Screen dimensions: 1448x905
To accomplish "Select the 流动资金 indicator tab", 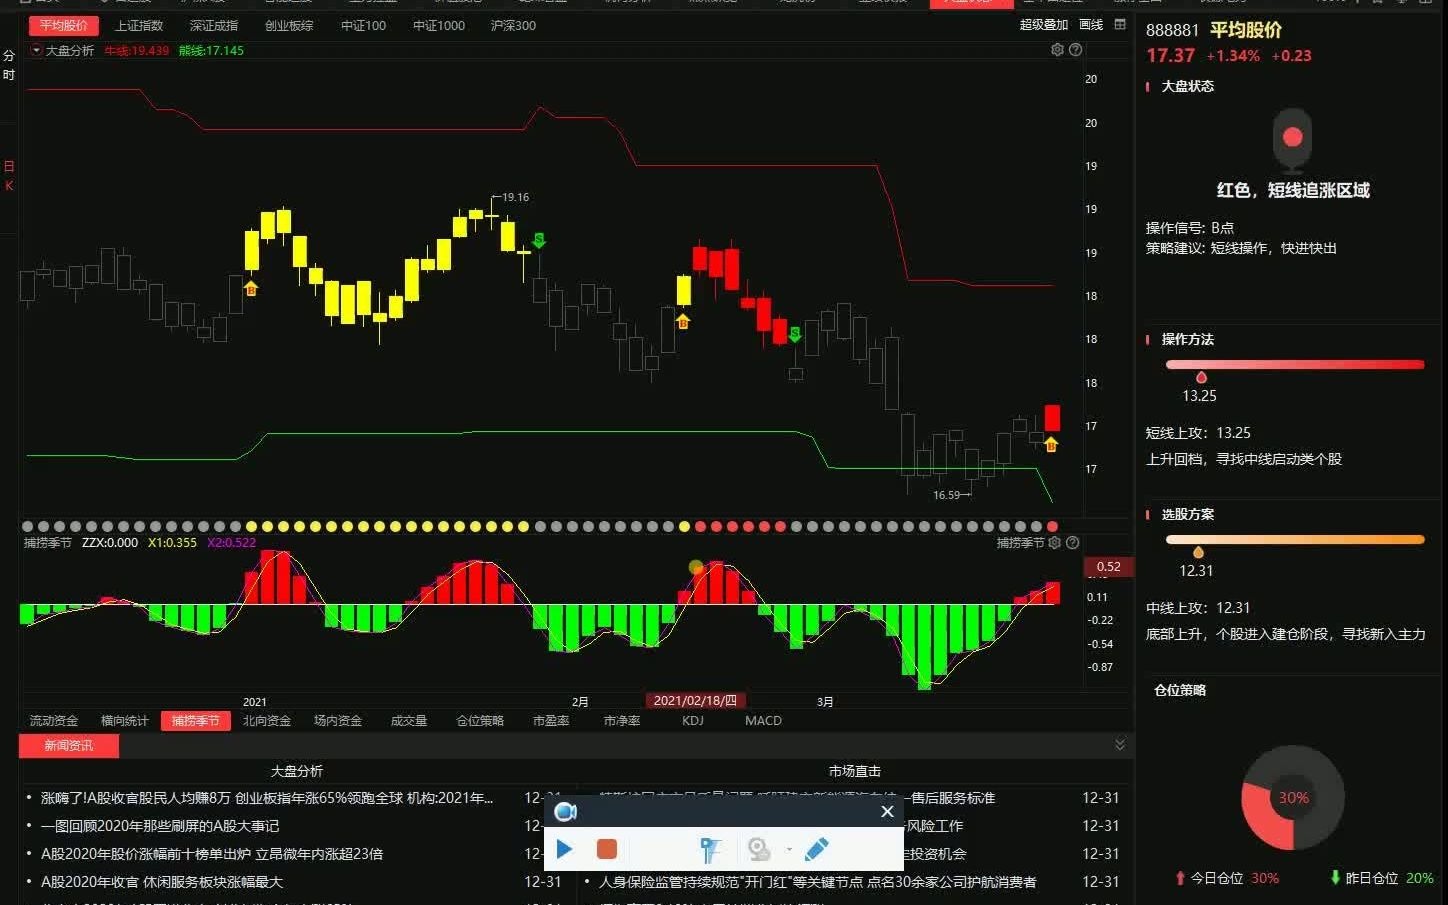I will 54,720.
